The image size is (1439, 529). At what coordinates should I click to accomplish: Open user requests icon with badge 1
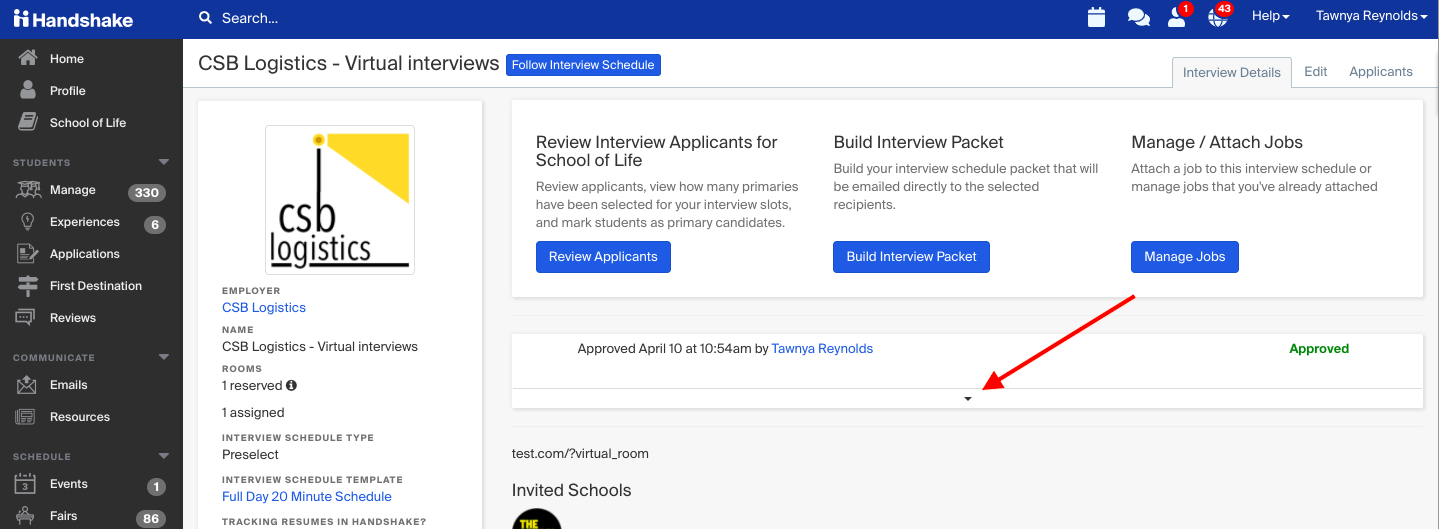tap(1177, 17)
